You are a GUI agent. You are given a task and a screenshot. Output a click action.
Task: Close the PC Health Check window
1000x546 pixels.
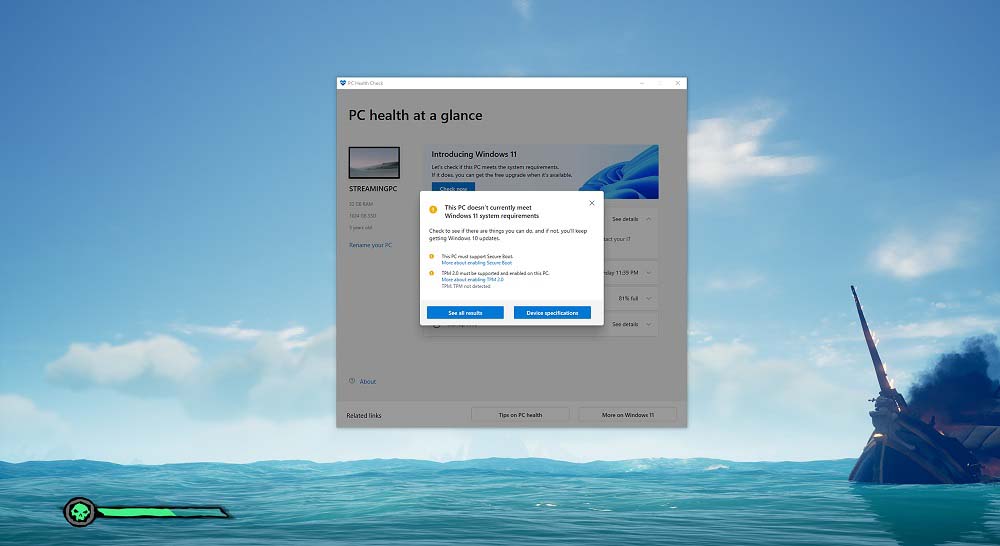pyautogui.click(x=678, y=83)
